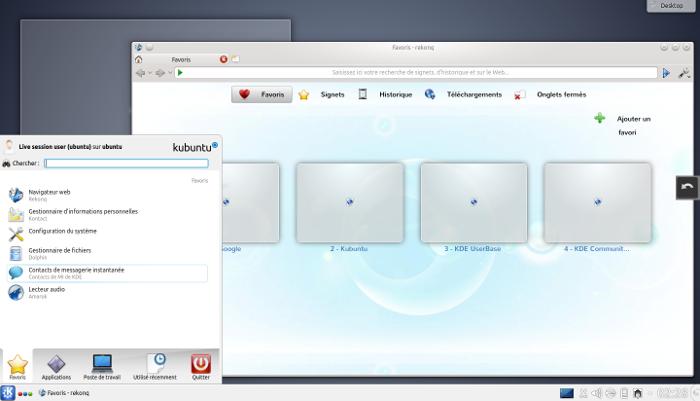Open the Signets section

(x=333, y=94)
